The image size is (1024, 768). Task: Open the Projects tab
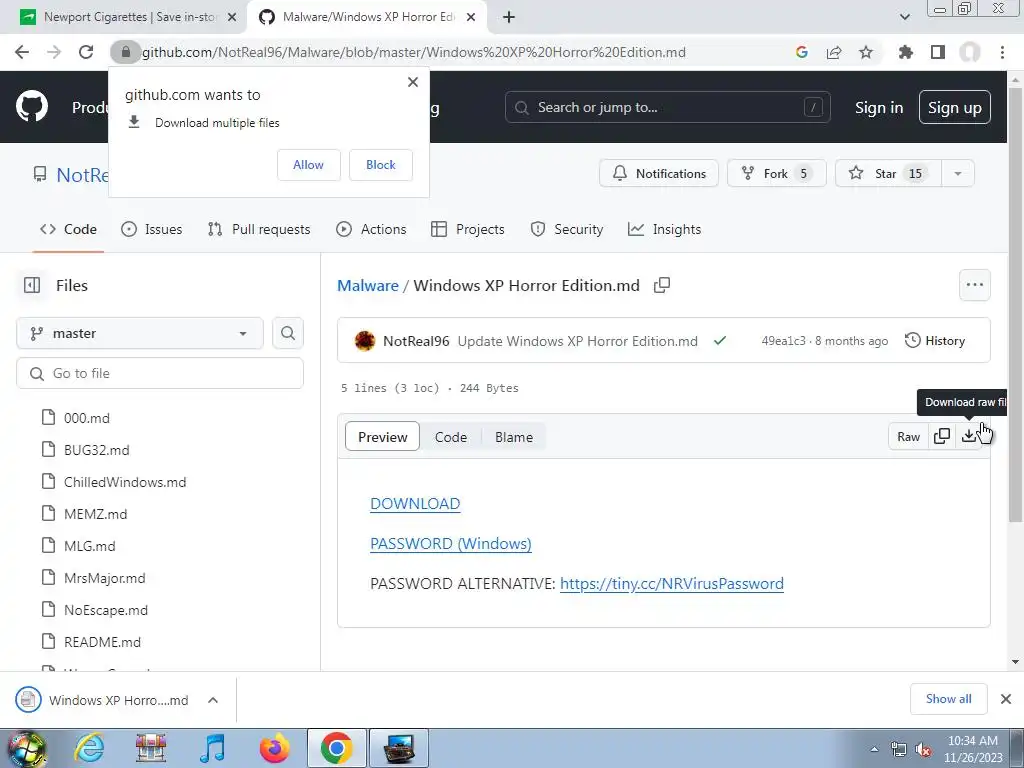click(x=468, y=229)
